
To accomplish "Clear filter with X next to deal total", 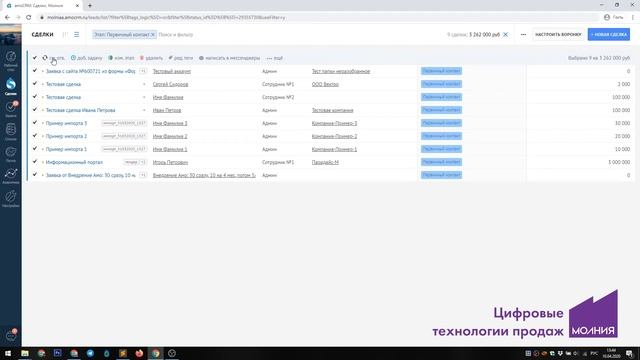I will (x=505, y=35).
